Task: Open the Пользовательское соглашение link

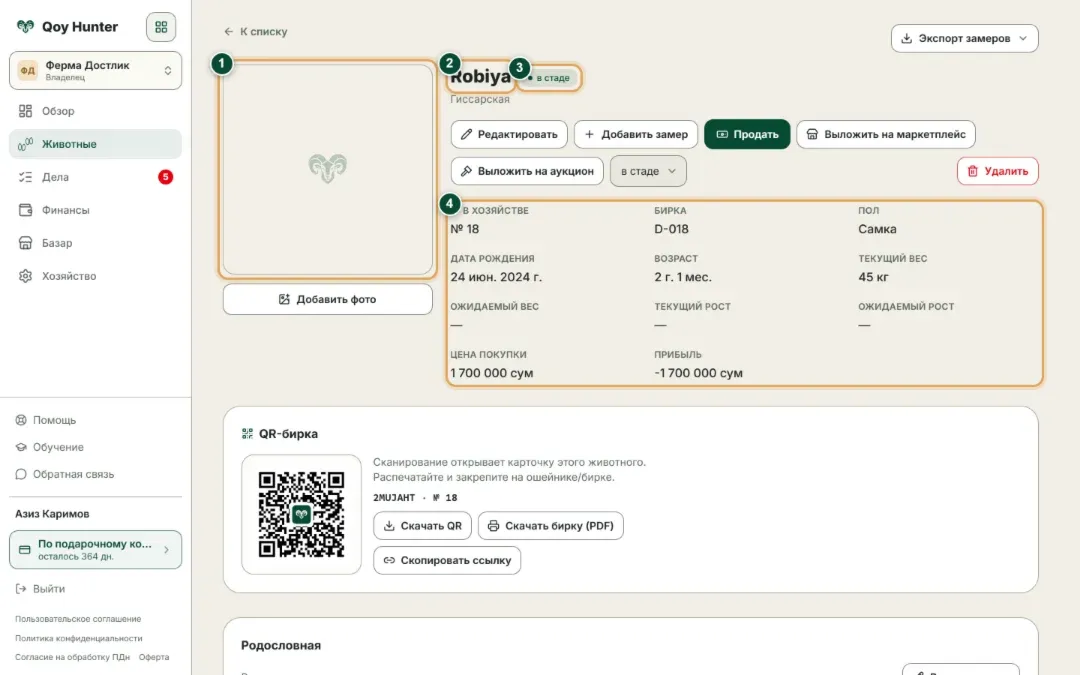Action: (78, 619)
